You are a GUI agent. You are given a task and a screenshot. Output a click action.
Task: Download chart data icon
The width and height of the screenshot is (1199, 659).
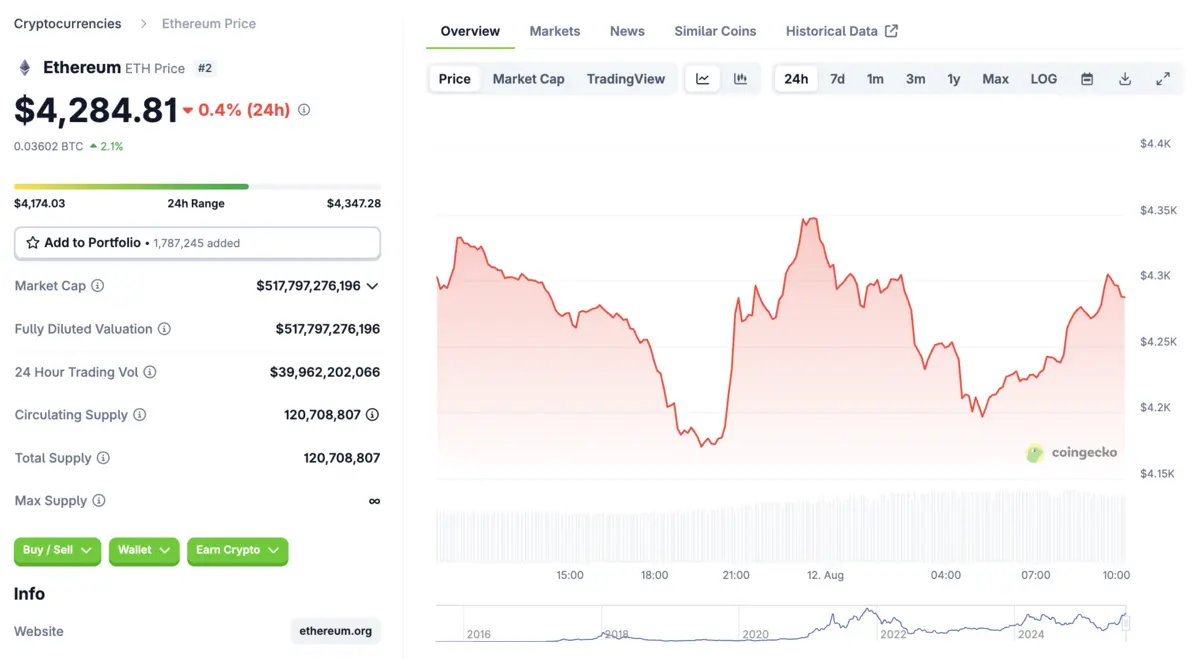click(1125, 79)
